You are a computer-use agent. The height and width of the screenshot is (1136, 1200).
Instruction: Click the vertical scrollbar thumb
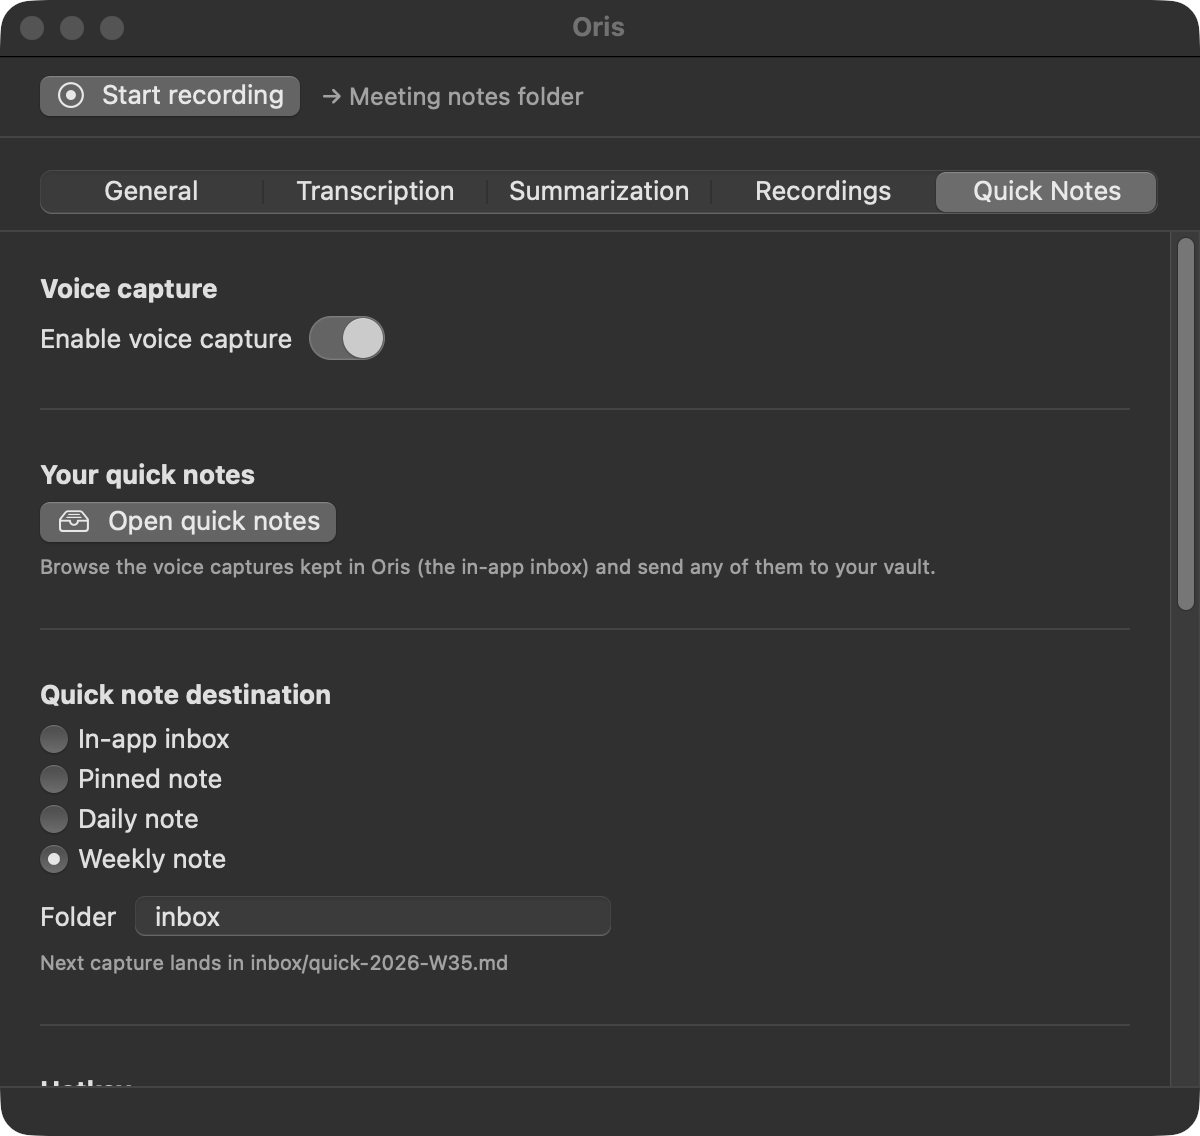click(x=1186, y=424)
